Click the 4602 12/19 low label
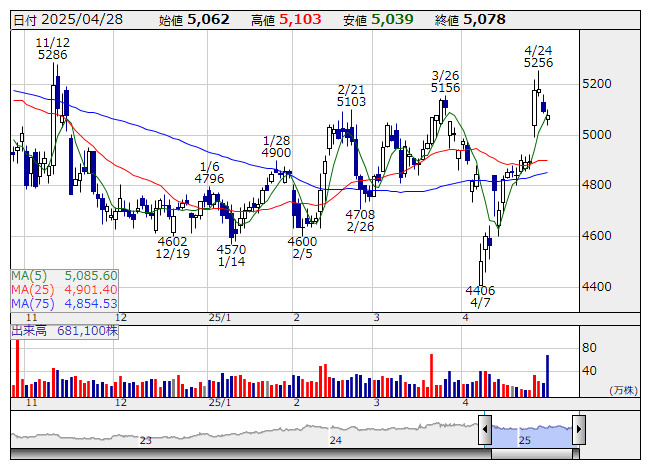653x470 pixels. pyautogui.click(x=172, y=247)
